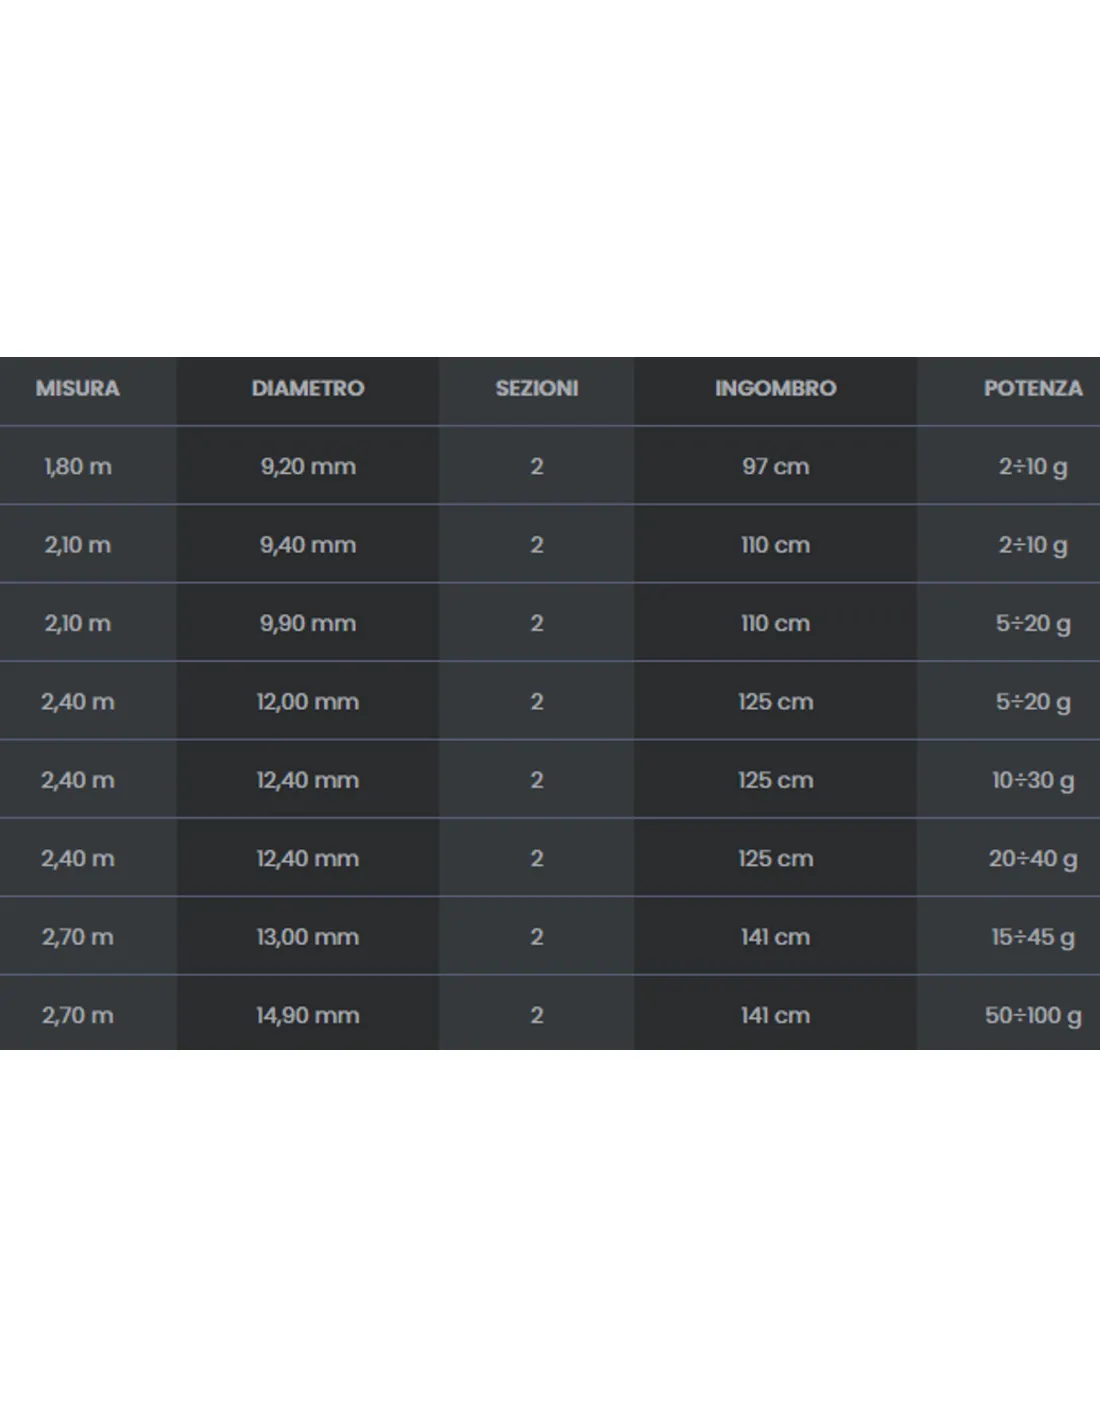Click the 9,20 mm diameter cell

(x=308, y=466)
